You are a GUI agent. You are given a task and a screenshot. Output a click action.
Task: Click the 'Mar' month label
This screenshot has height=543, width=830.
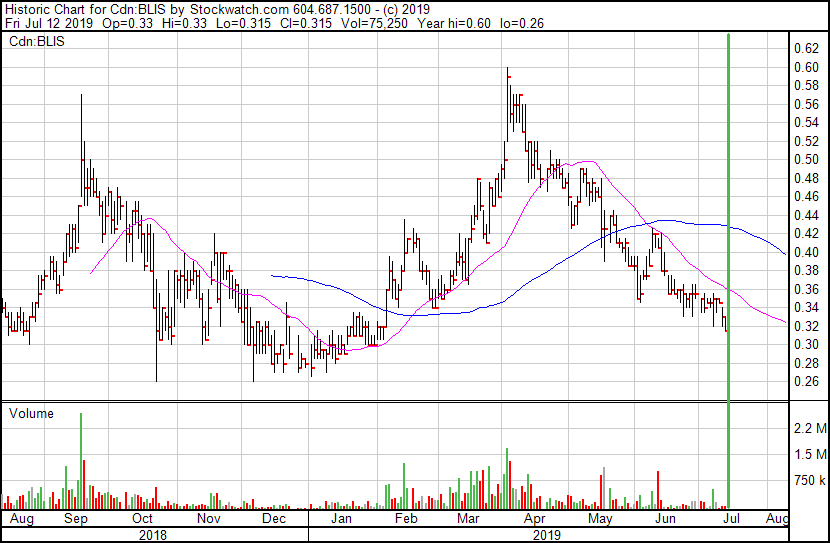(x=469, y=519)
